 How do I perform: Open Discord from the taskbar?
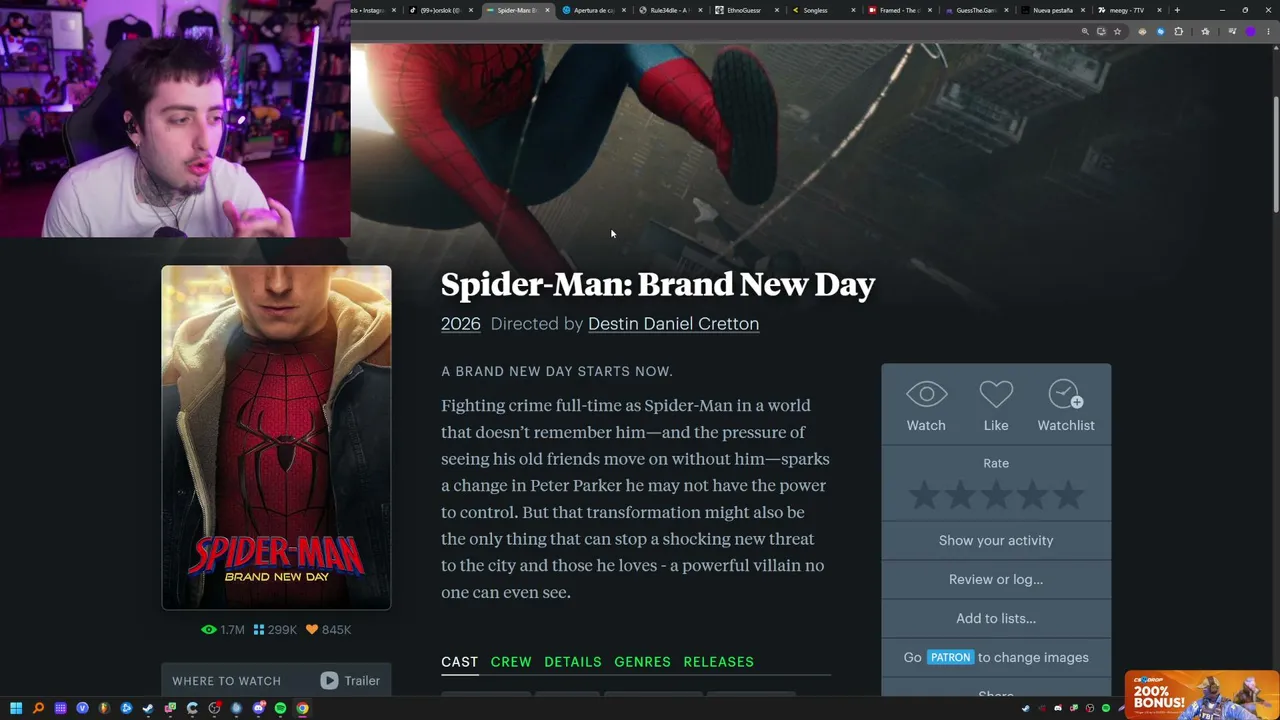(258, 709)
